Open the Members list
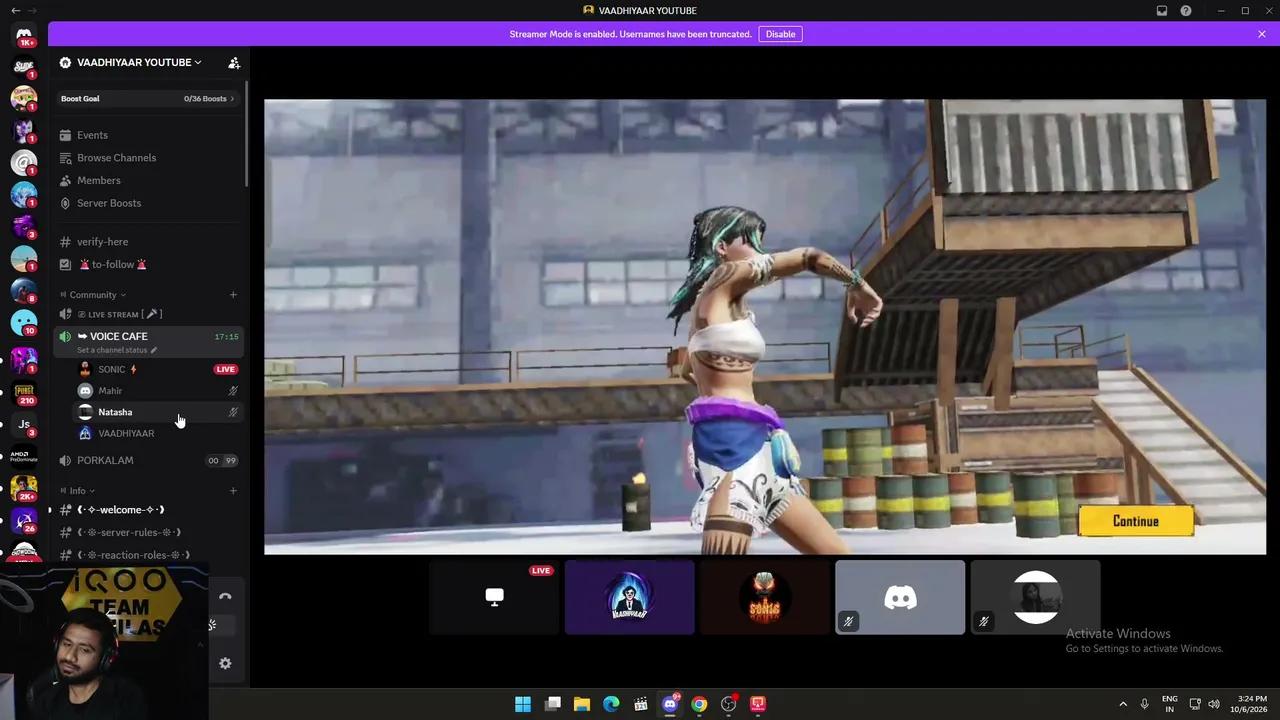 coord(149,181)
